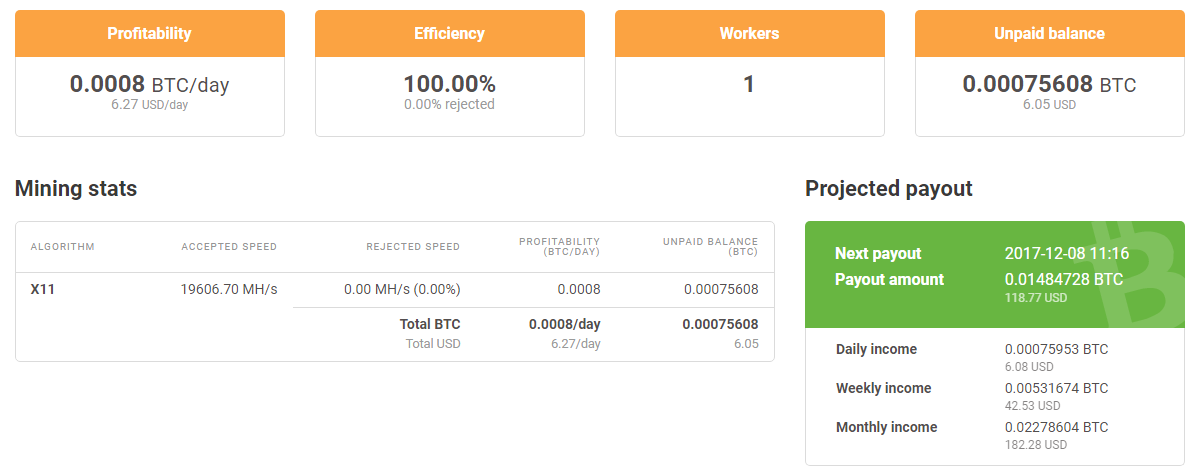1197x474 pixels.
Task: Click the Workers card header
Action: [750, 34]
